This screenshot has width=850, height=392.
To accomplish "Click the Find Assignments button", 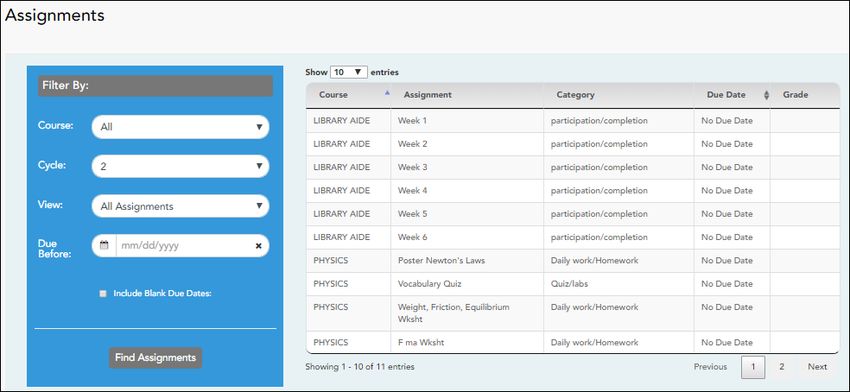I will tap(156, 358).
